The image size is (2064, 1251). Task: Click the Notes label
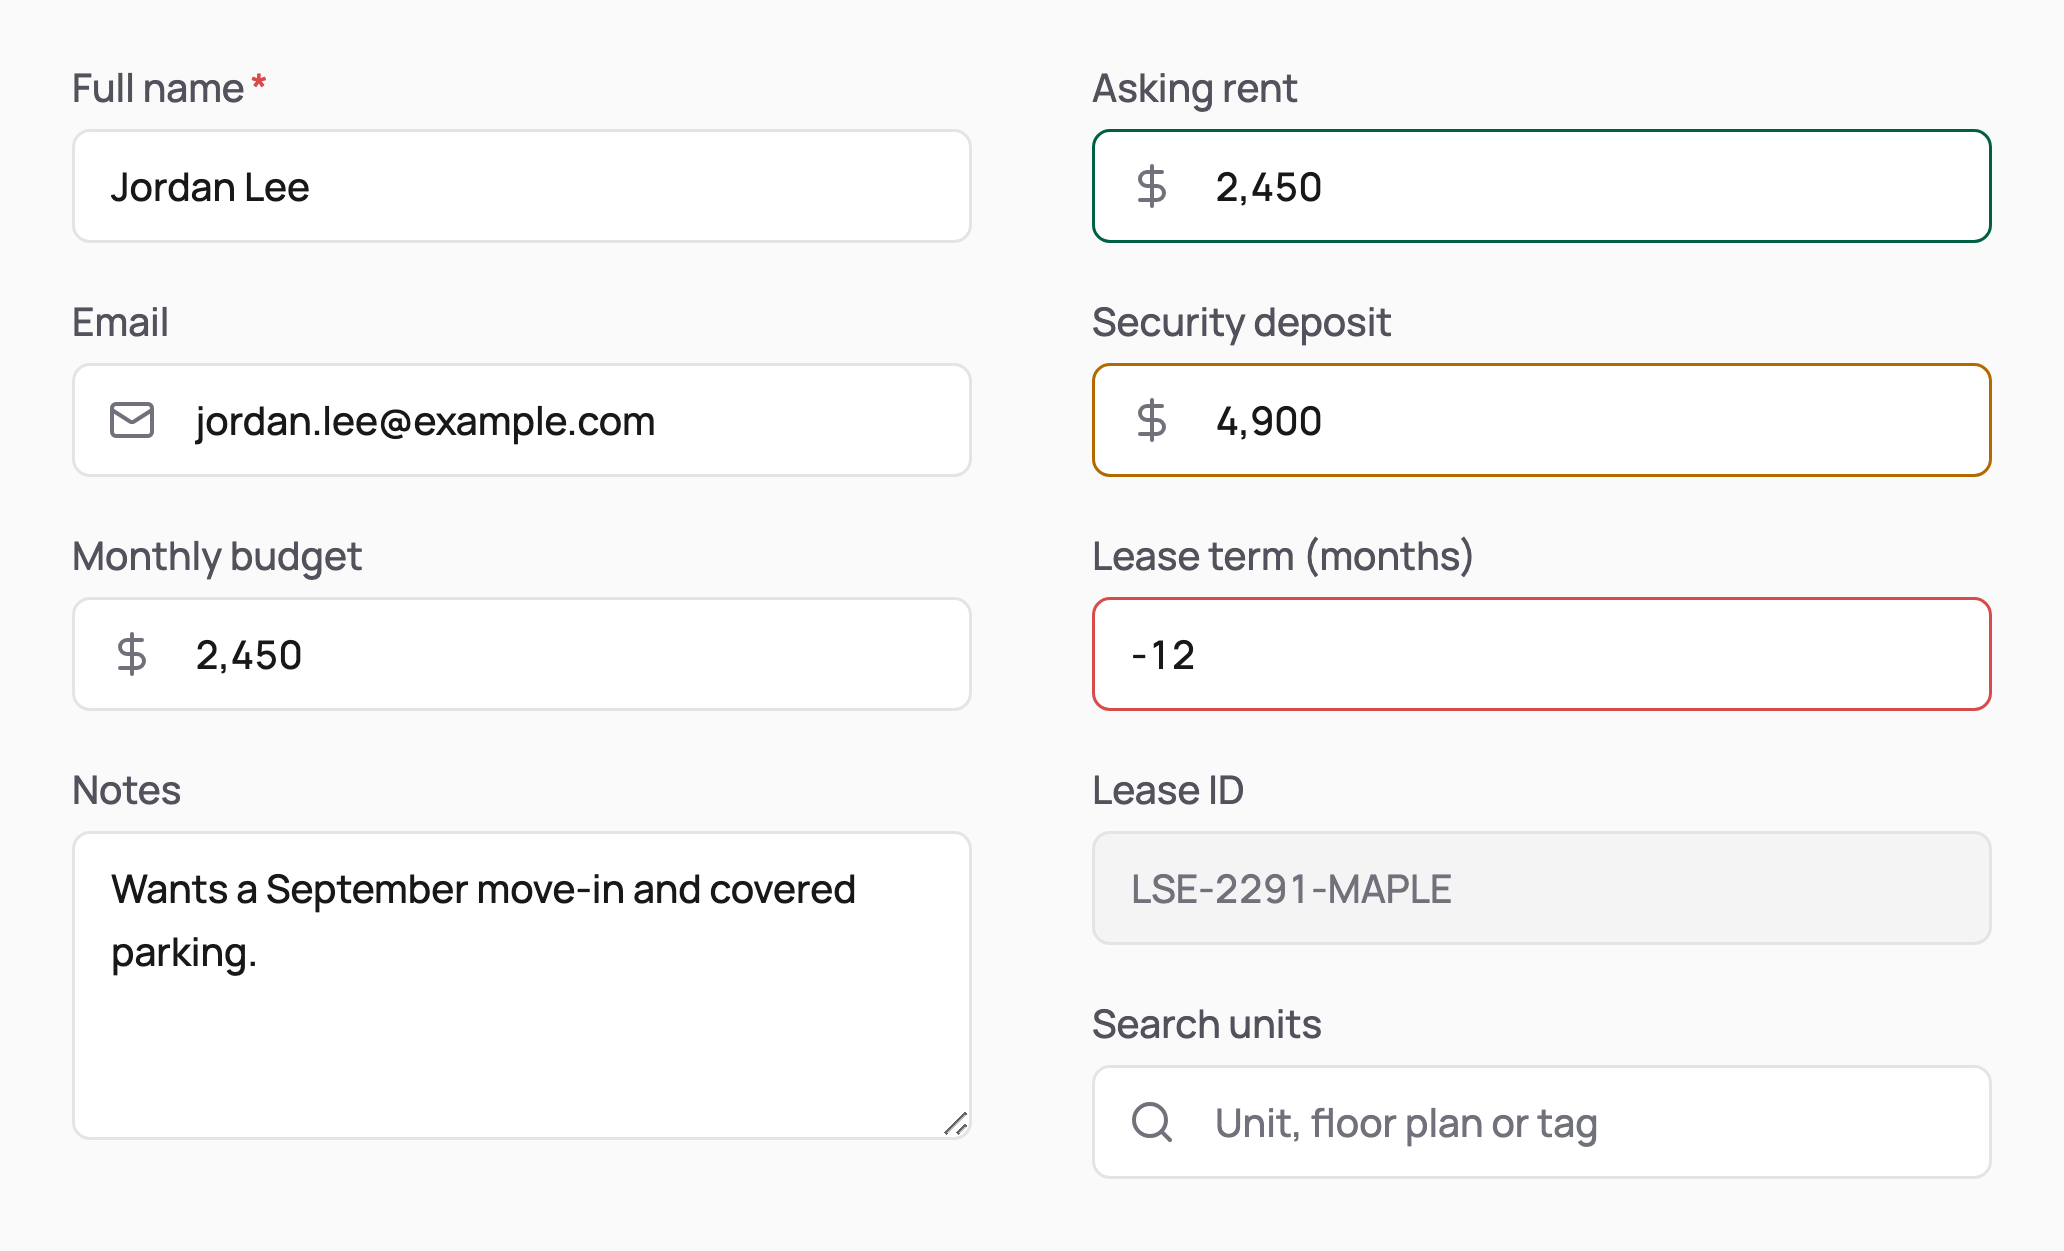(126, 790)
